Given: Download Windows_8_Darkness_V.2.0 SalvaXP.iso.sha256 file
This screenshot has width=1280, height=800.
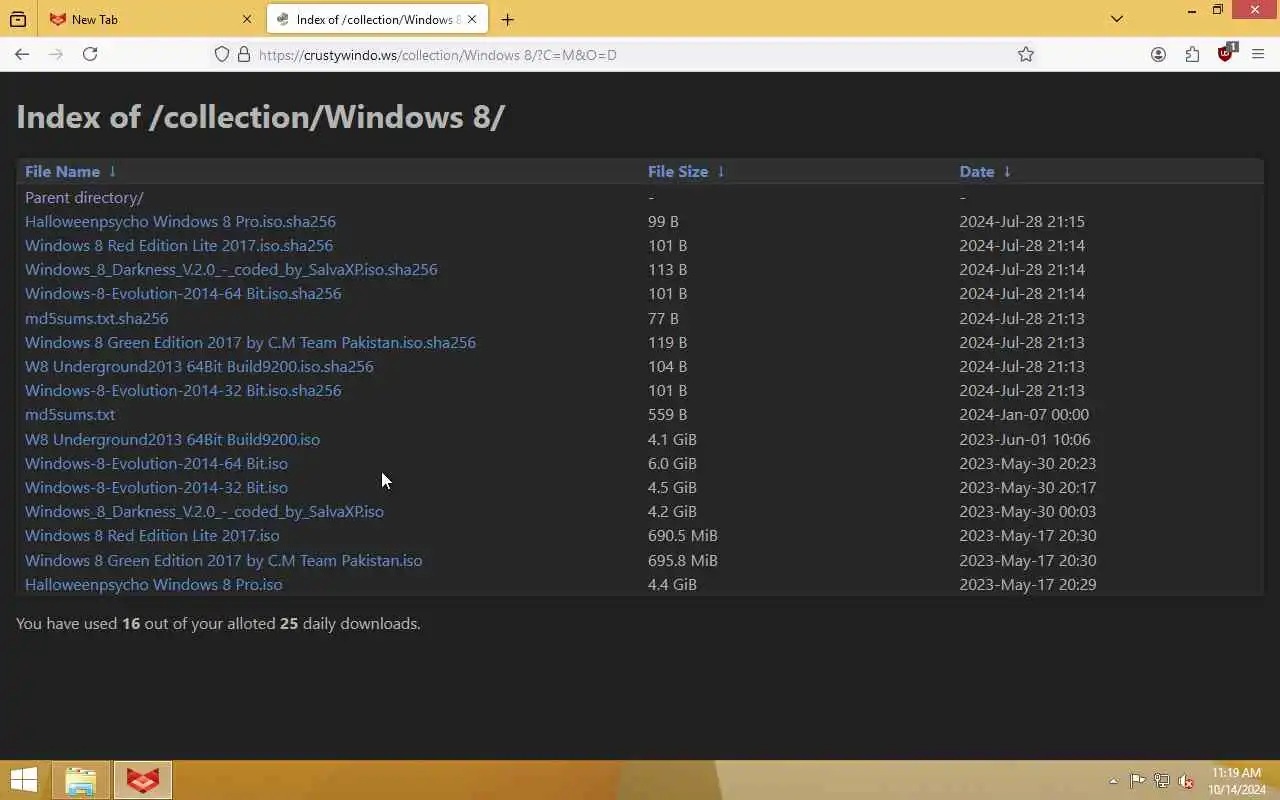Looking at the screenshot, I should coord(231,269).
